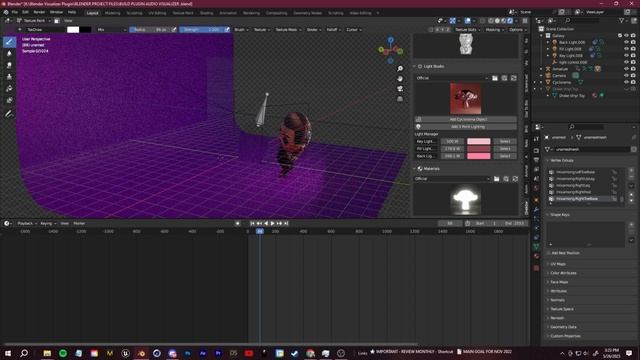Image resolution: width=640 pixels, height=360 pixels.
Task: Open the Object Data green triangle tab
Action: 536,247
